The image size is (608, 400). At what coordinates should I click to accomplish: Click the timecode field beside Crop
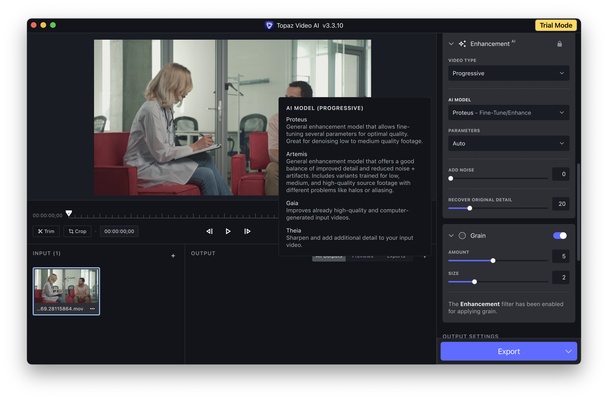tap(119, 231)
